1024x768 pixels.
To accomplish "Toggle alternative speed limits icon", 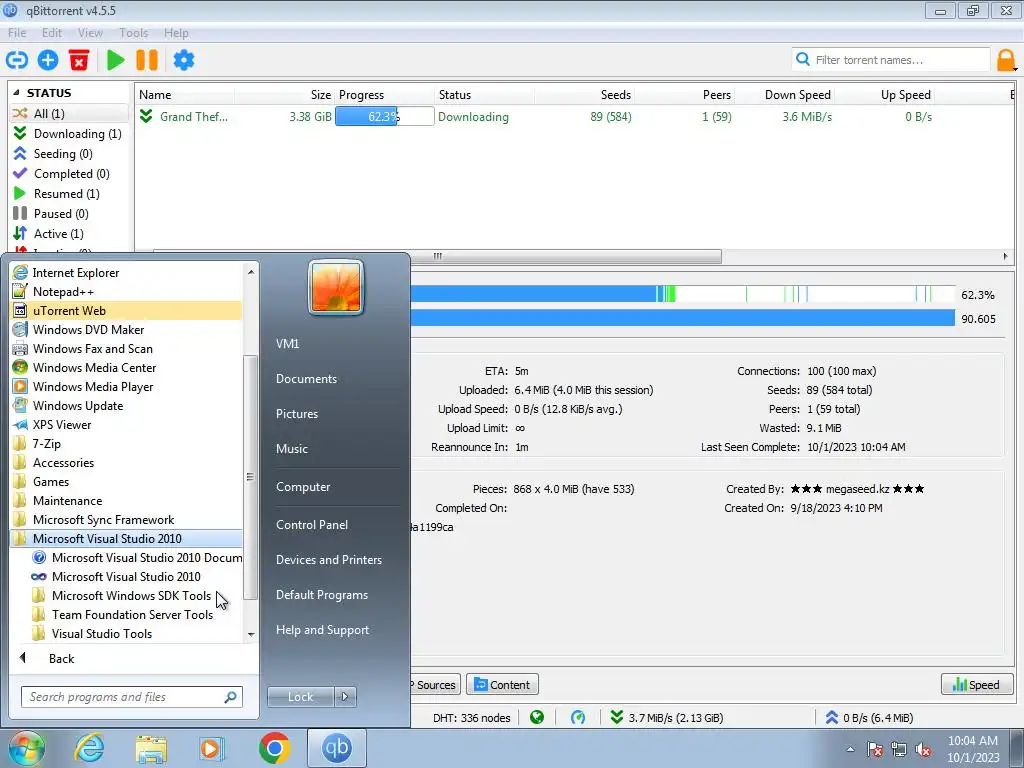I will pos(578,718).
